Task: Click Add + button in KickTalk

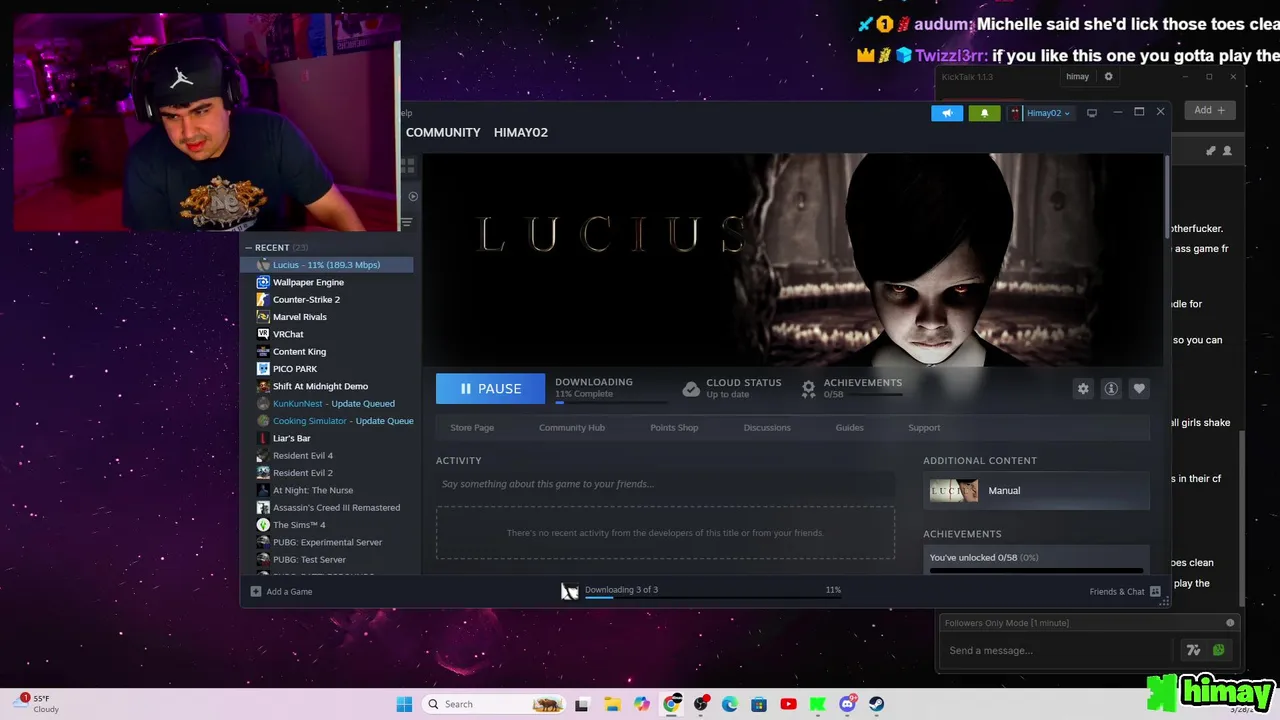Action: point(1209,110)
